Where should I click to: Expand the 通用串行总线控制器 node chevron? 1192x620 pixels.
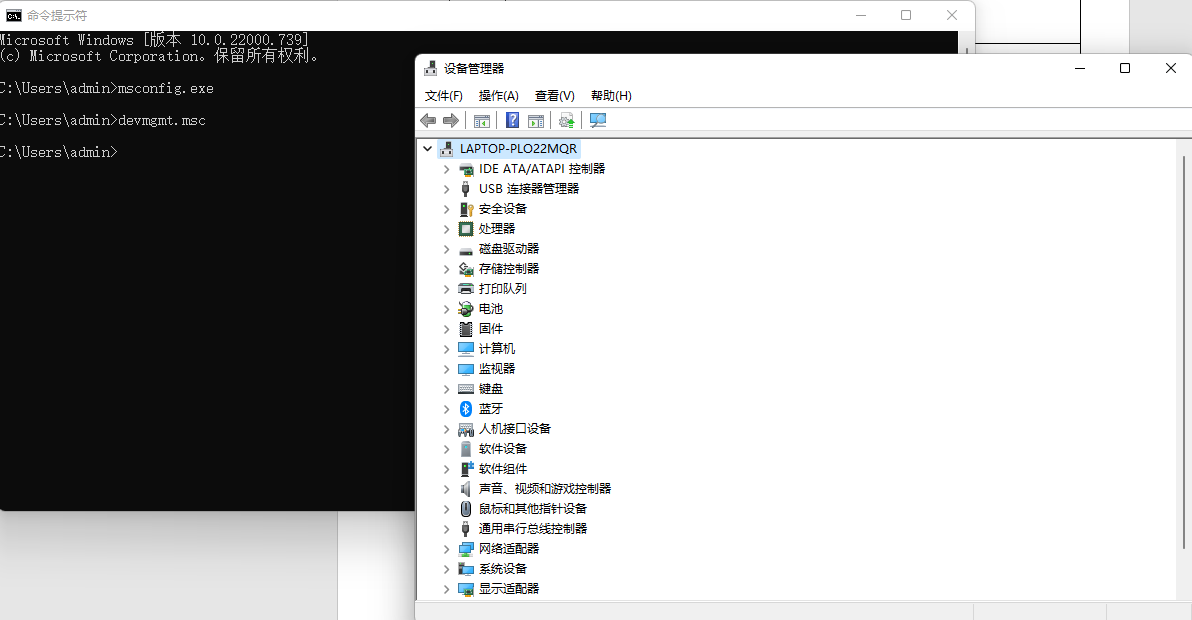(x=447, y=529)
